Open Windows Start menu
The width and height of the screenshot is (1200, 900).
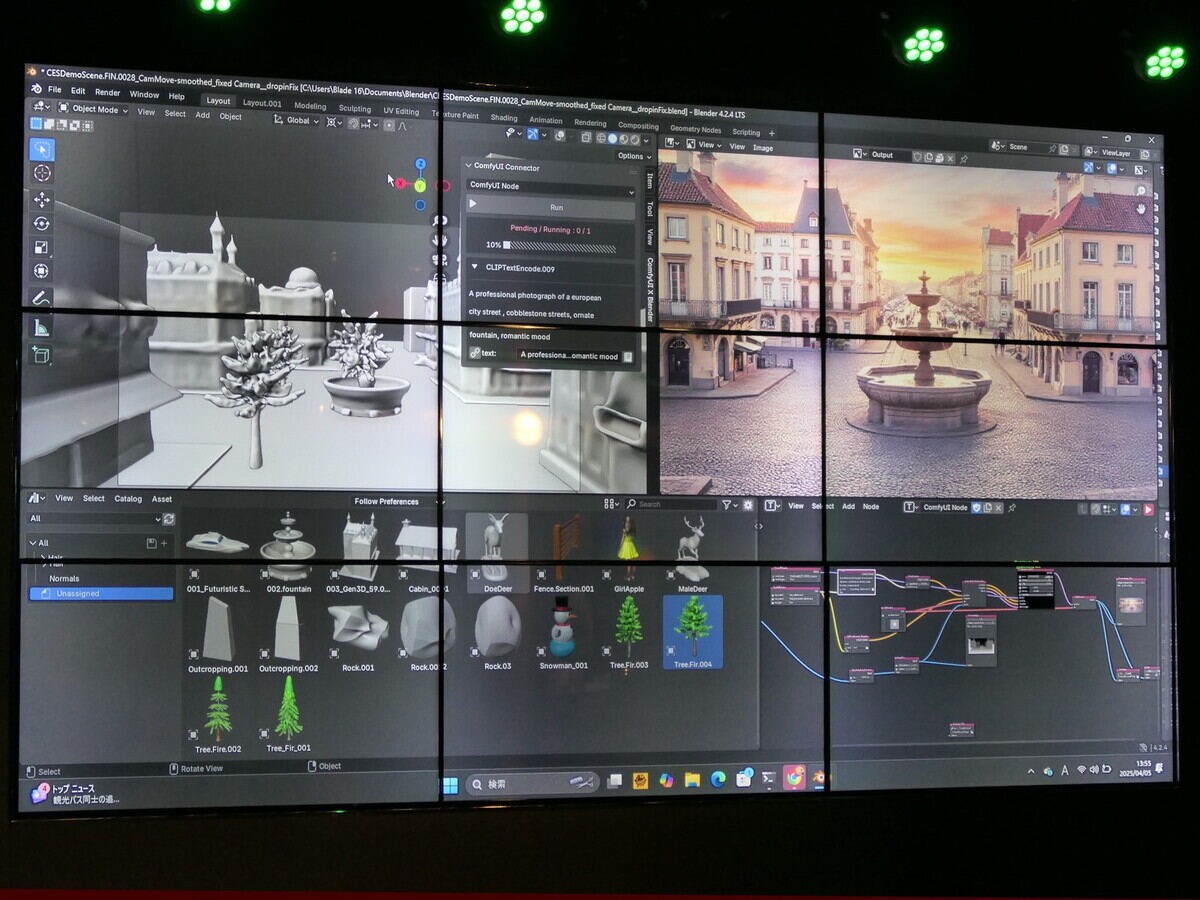tap(450, 784)
